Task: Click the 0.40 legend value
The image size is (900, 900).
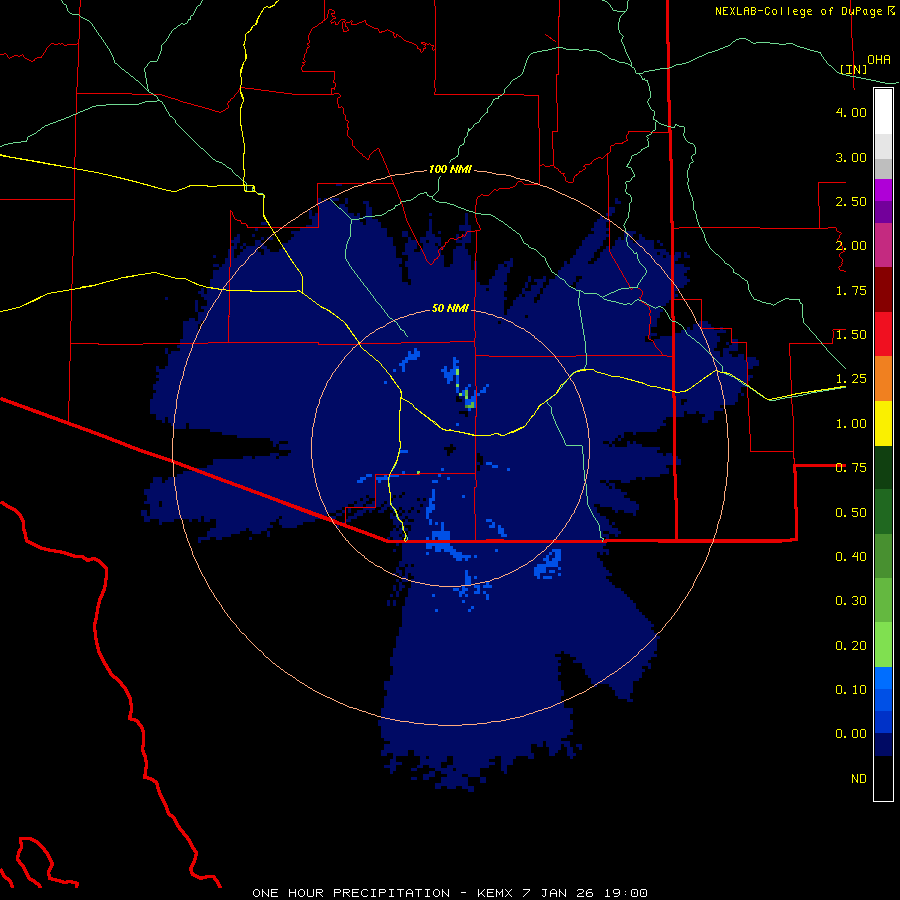Action: pyautogui.click(x=851, y=557)
